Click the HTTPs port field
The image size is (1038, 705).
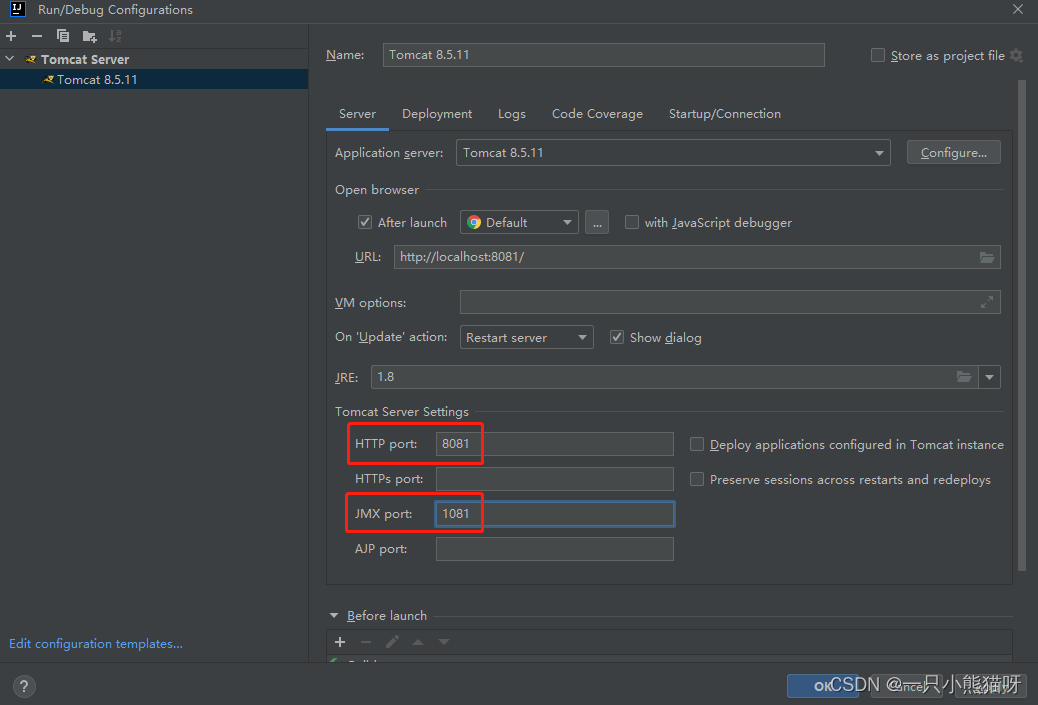tap(555, 479)
